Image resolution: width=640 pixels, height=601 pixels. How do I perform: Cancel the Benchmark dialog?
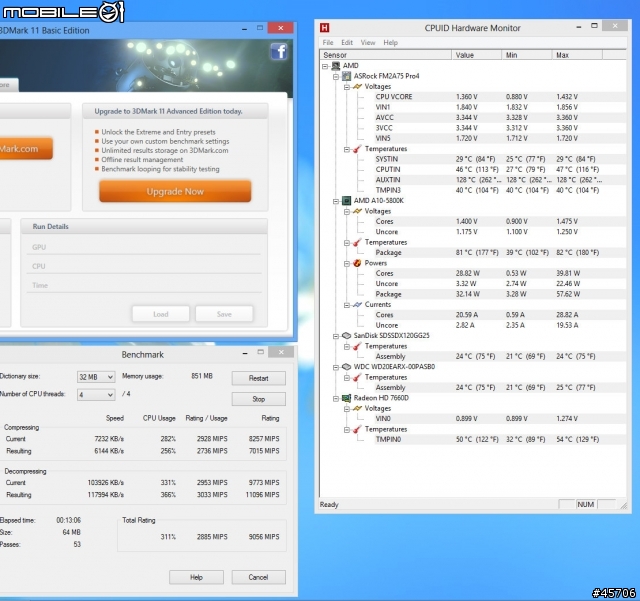258,577
